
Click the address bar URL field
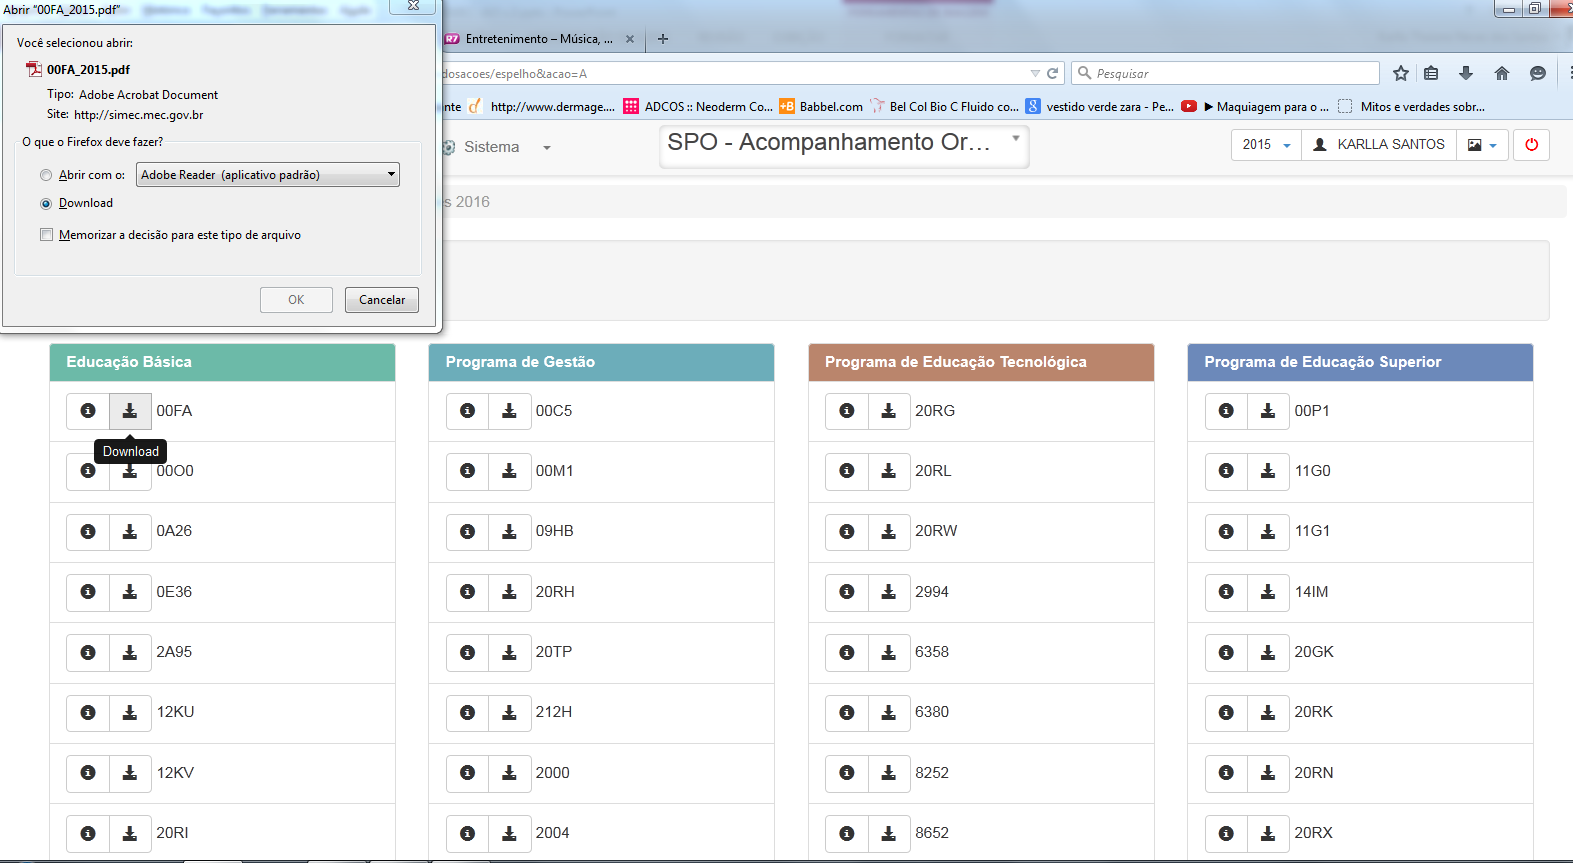pos(734,73)
